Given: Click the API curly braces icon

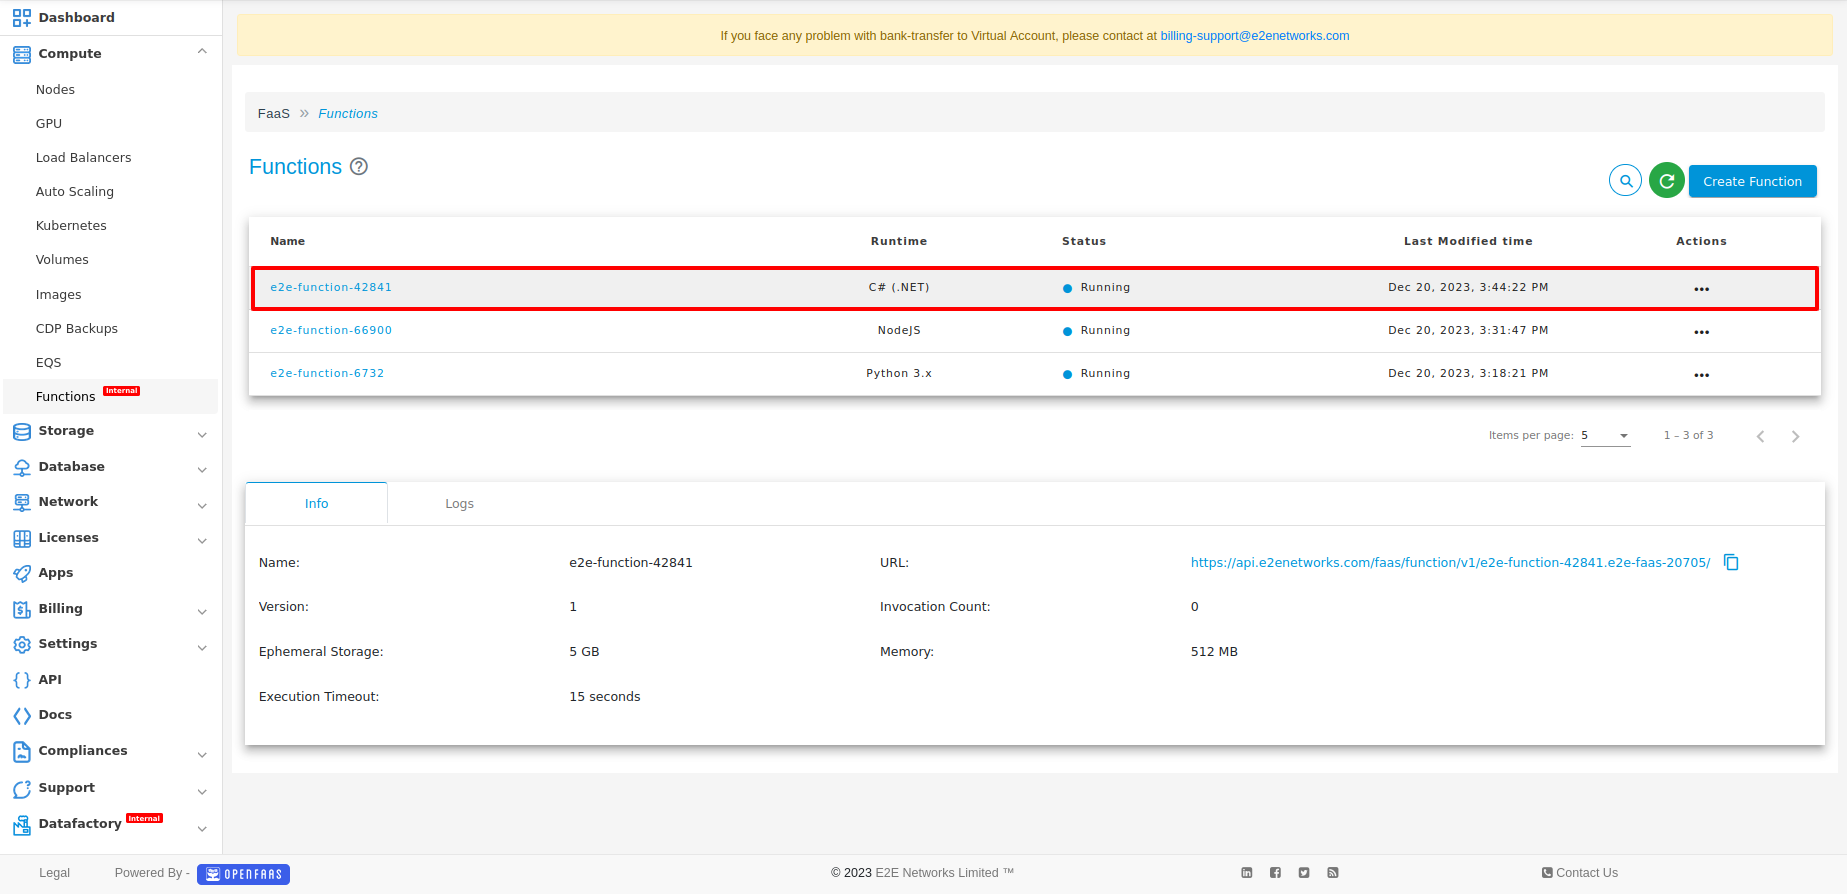Looking at the screenshot, I should (x=21, y=680).
